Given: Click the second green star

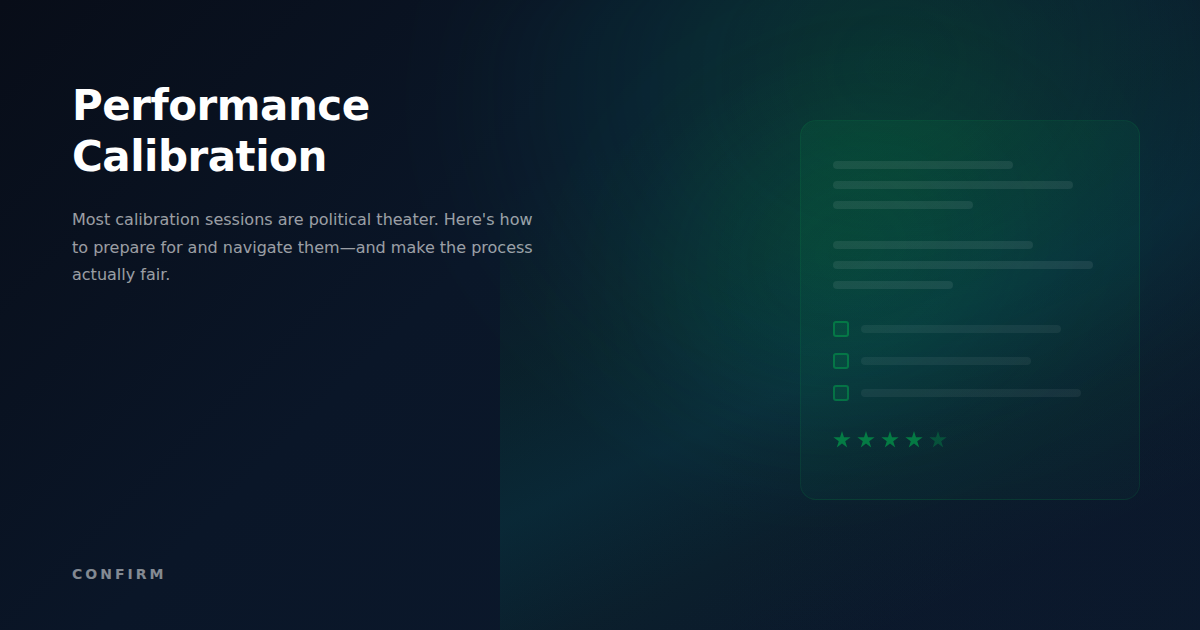Looking at the screenshot, I should (x=865, y=439).
